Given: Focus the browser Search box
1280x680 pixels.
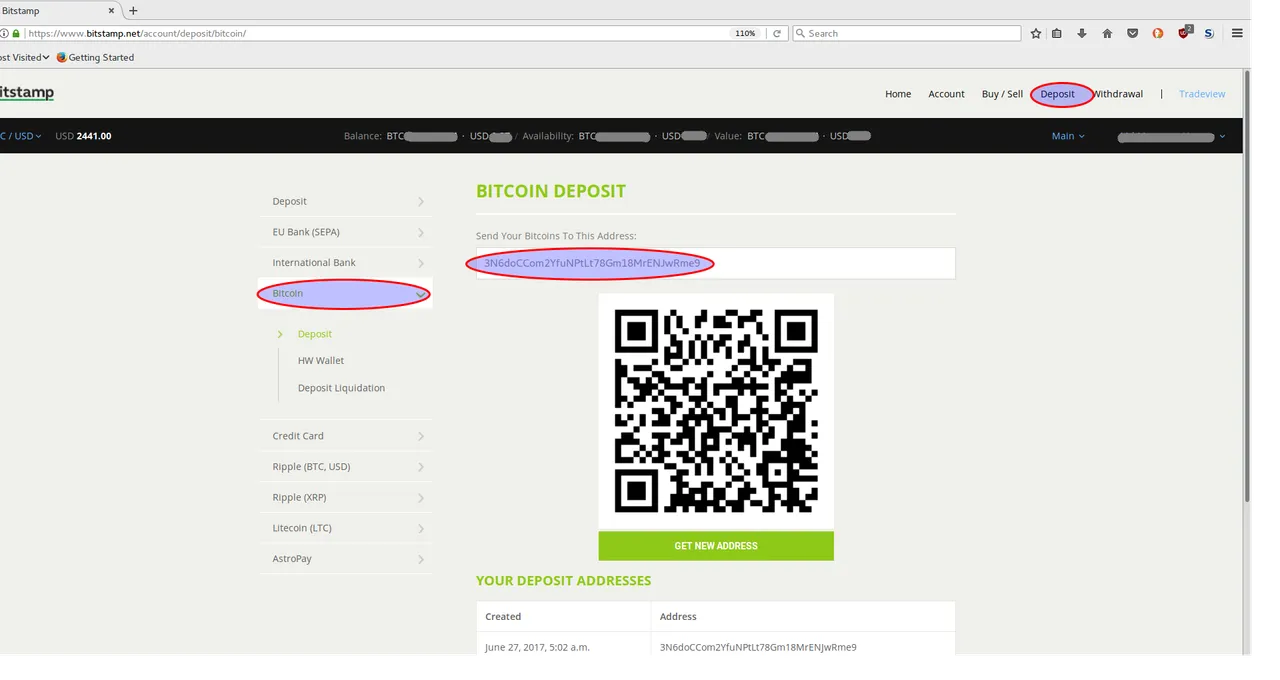Looking at the screenshot, I should pyautogui.click(x=907, y=33).
